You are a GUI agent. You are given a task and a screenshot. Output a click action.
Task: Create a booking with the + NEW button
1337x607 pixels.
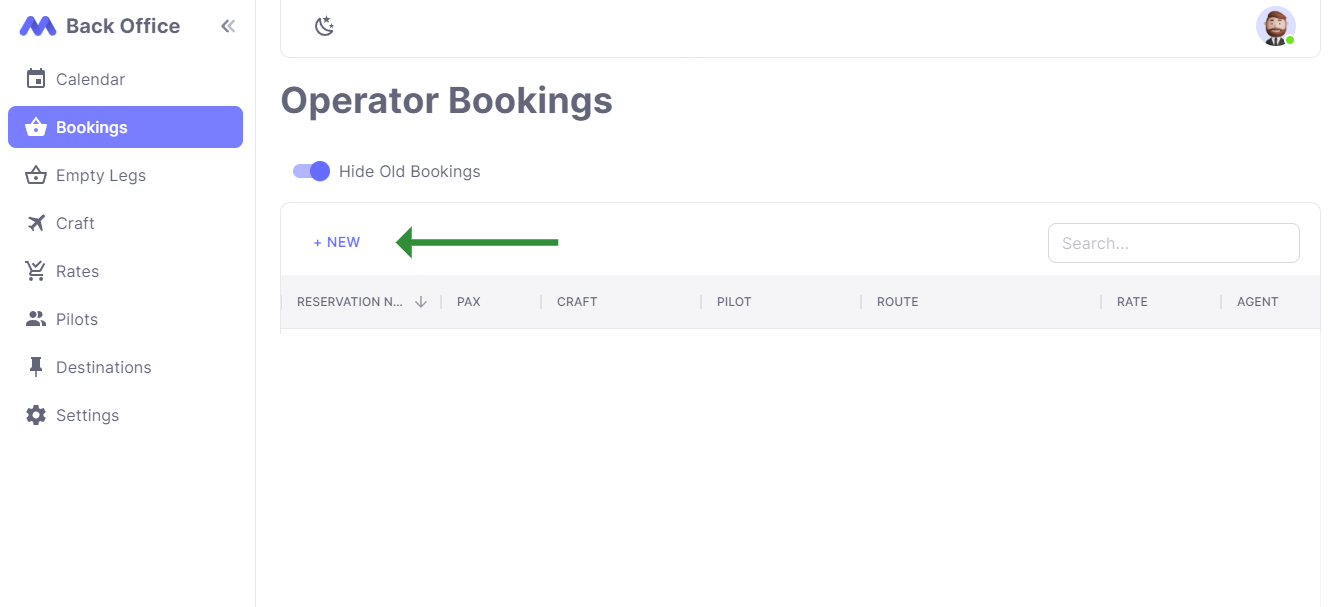tap(336, 242)
